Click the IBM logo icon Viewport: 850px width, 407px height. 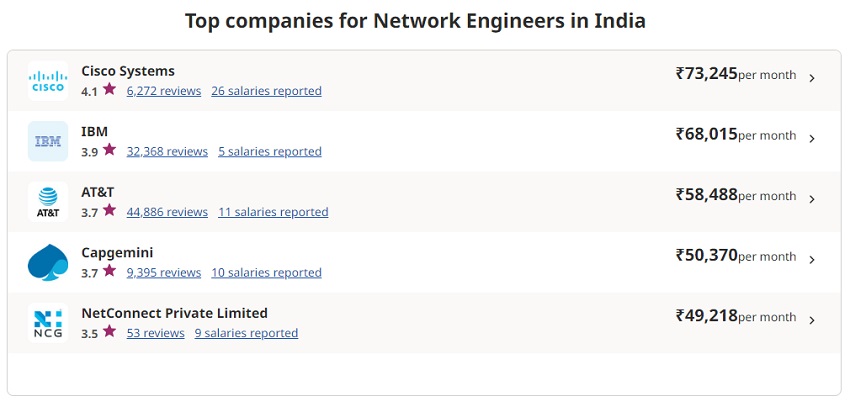point(48,141)
